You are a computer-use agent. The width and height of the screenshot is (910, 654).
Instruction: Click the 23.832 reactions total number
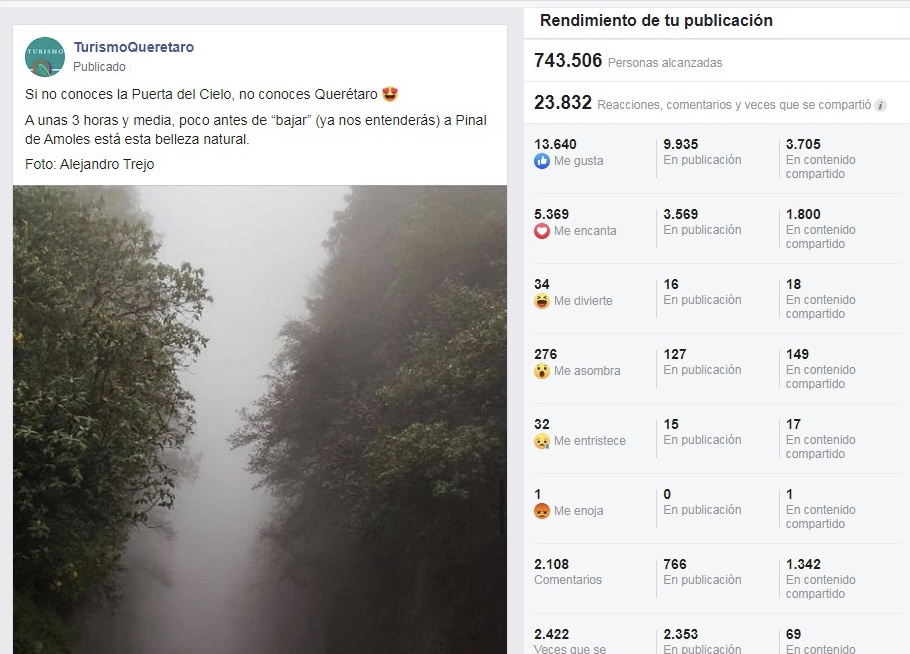coord(562,103)
